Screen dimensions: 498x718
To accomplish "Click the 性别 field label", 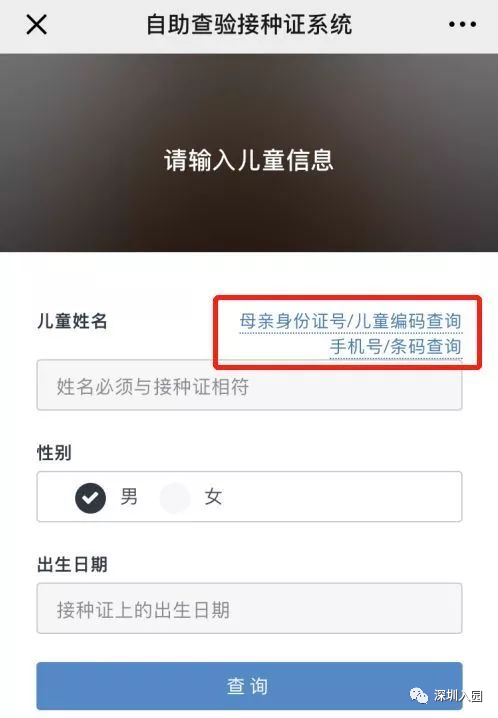I will click(x=54, y=453).
